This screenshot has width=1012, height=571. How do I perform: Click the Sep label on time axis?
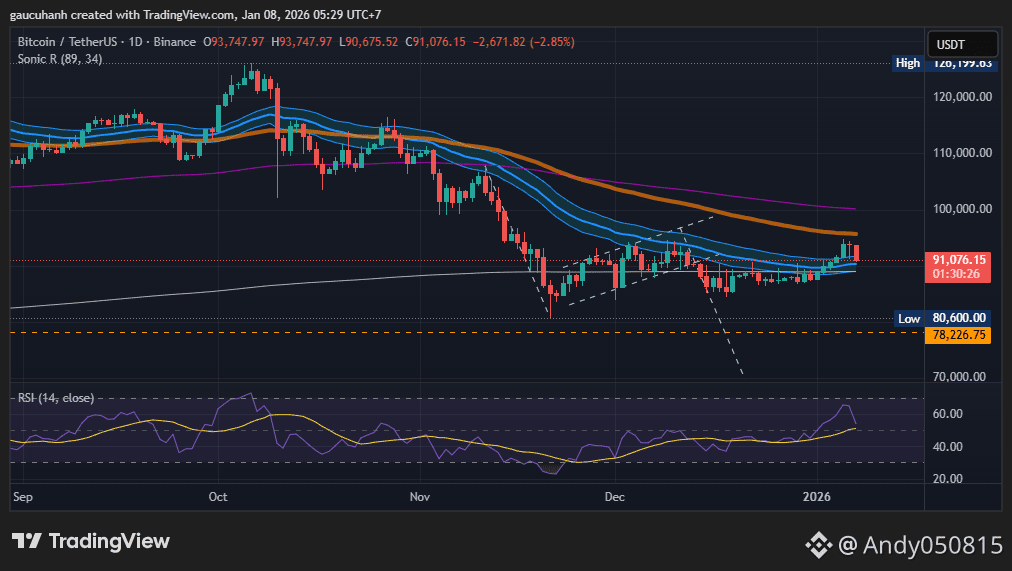(x=22, y=496)
